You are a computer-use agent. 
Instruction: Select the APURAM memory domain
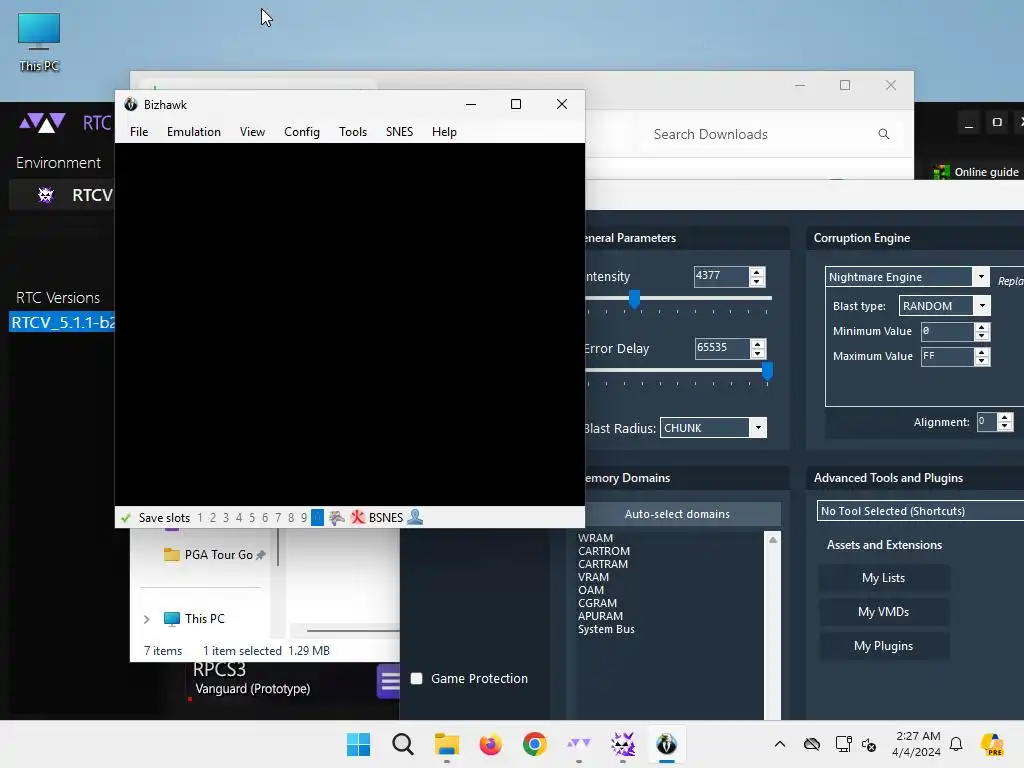point(600,616)
